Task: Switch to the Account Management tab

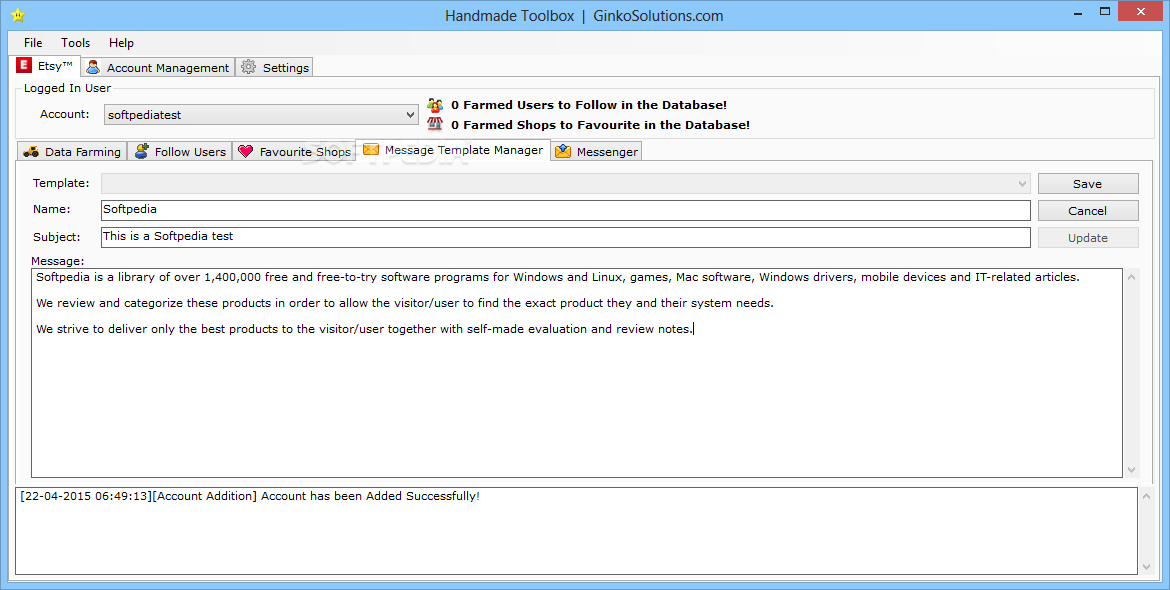Action: (158, 67)
